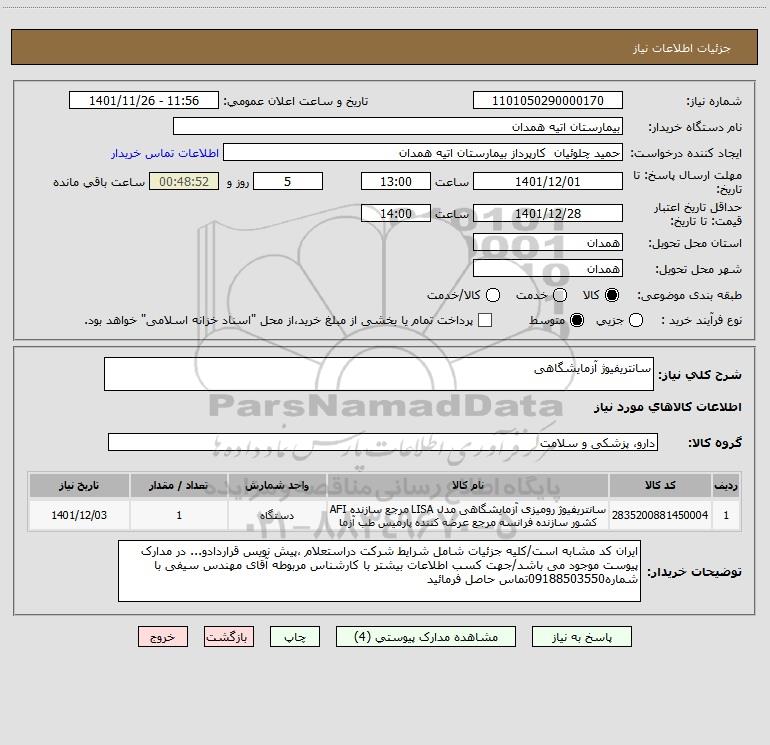
Task: Click the کد کالا column header
Action: click(x=660, y=485)
